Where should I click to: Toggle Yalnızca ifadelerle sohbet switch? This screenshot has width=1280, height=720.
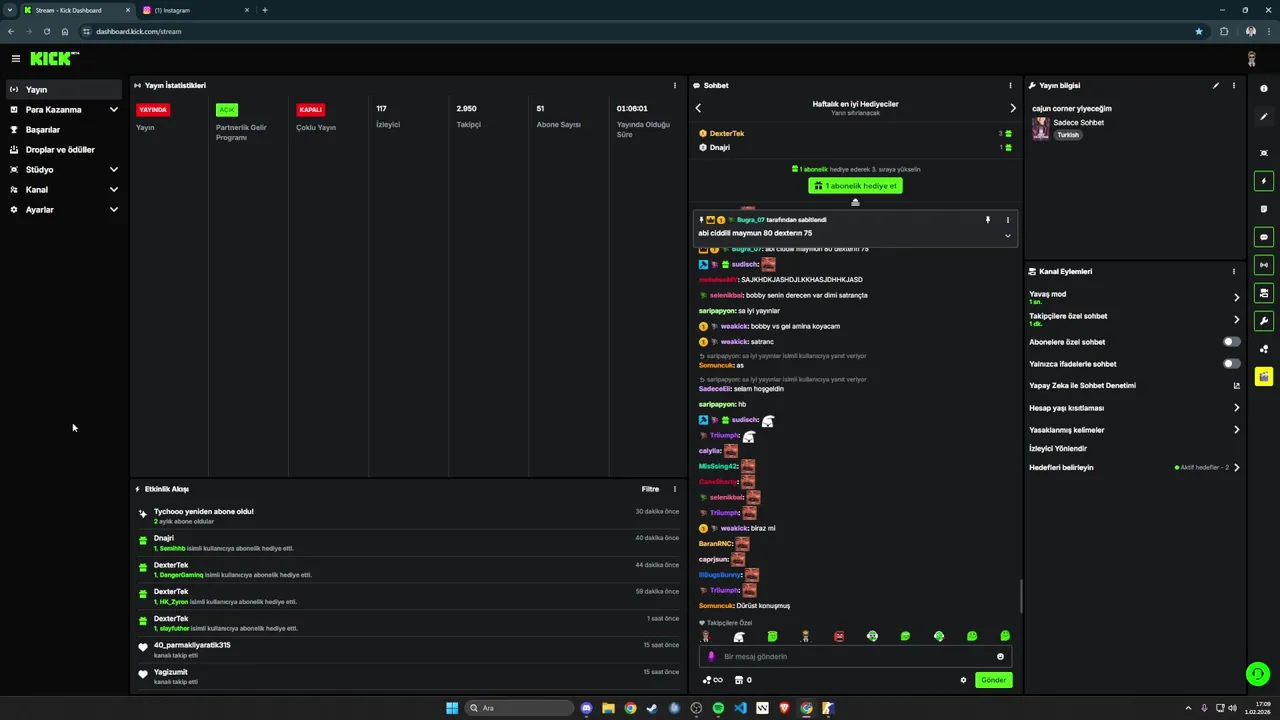click(1232, 364)
